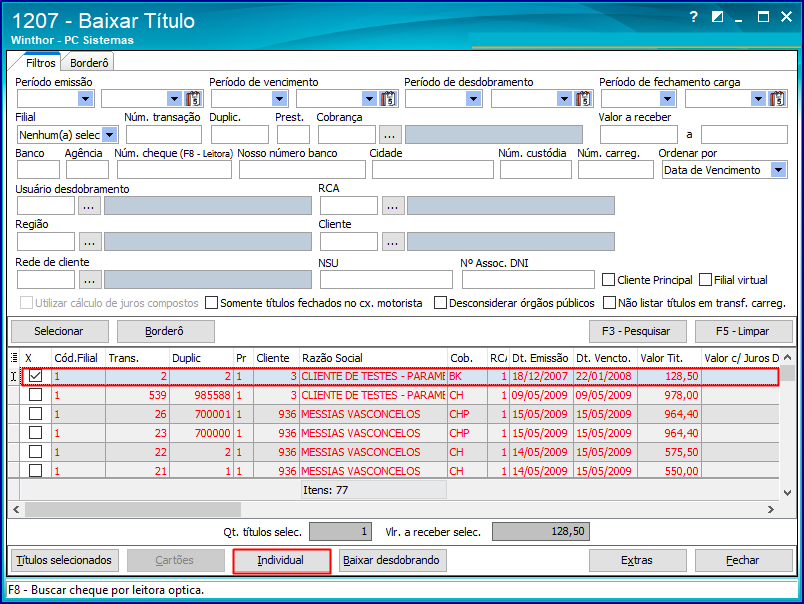Click the Fechar button
The width and height of the screenshot is (804, 604).
(743, 560)
